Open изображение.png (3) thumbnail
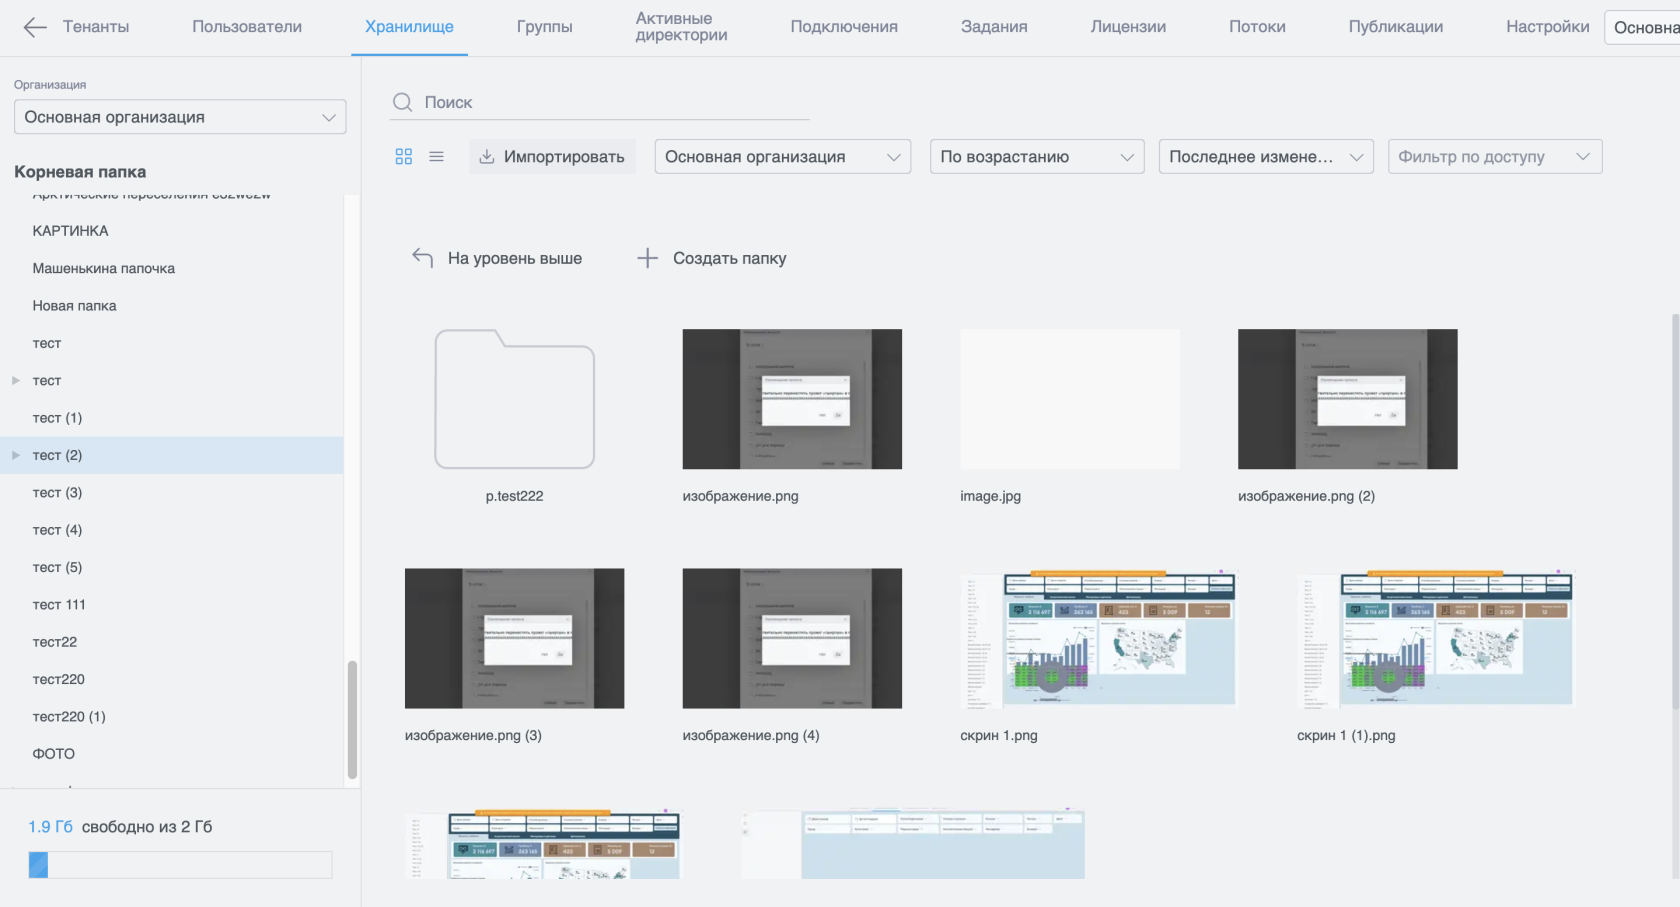Screen dimensions: 1680x907 (x=515, y=638)
